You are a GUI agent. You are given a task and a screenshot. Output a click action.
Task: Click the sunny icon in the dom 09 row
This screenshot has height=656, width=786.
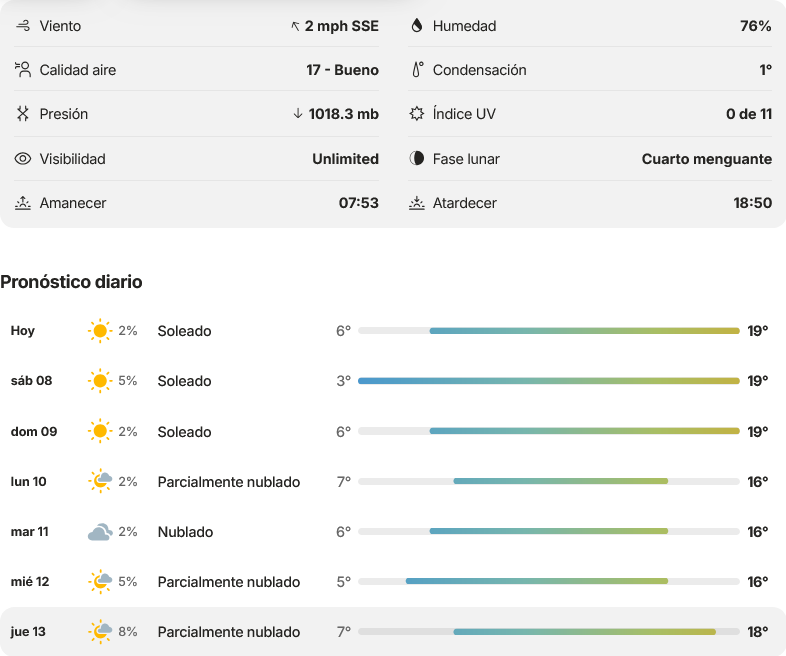tap(100, 431)
